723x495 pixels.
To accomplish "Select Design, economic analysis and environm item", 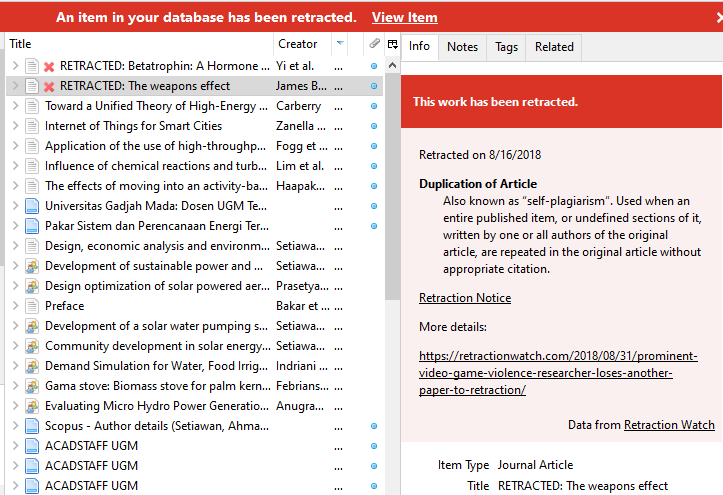I will coord(195,246).
